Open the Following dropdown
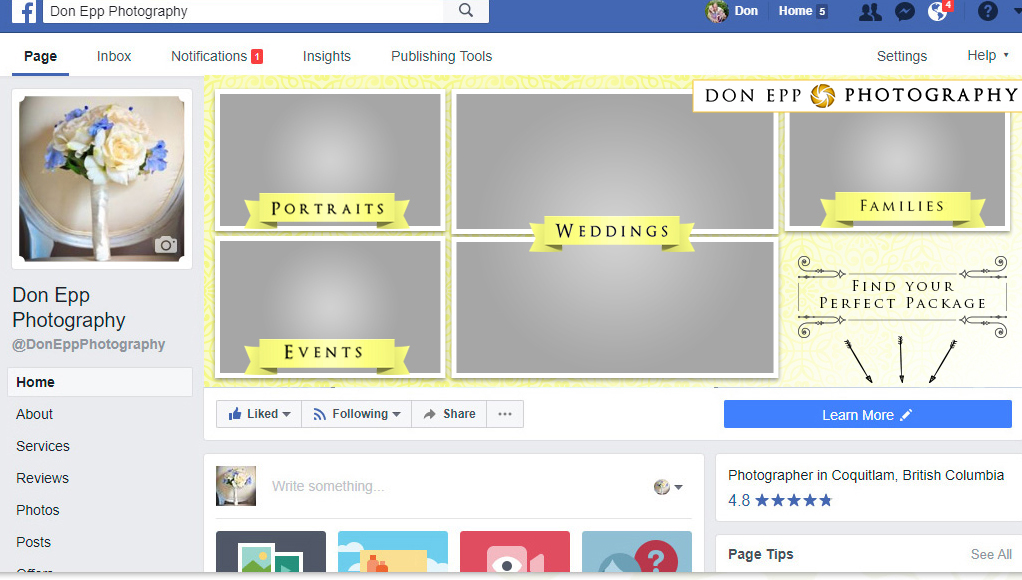Viewport: 1022px width, 580px height. click(x=357, y=414)
